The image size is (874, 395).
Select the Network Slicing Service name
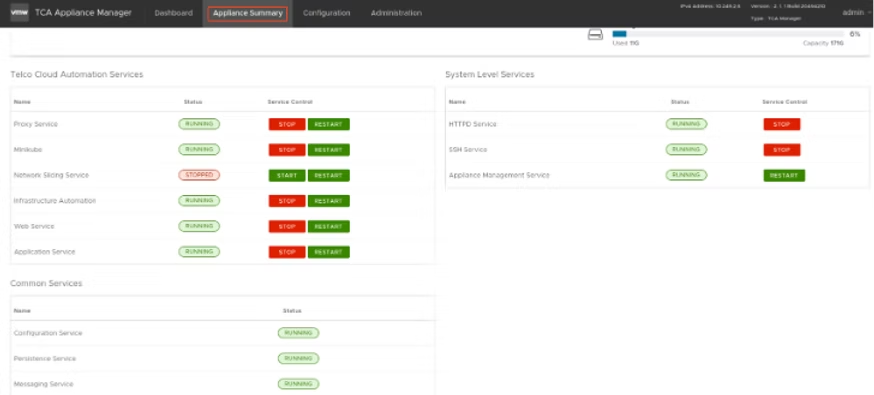pyautogui.click(x=51, y=175)
